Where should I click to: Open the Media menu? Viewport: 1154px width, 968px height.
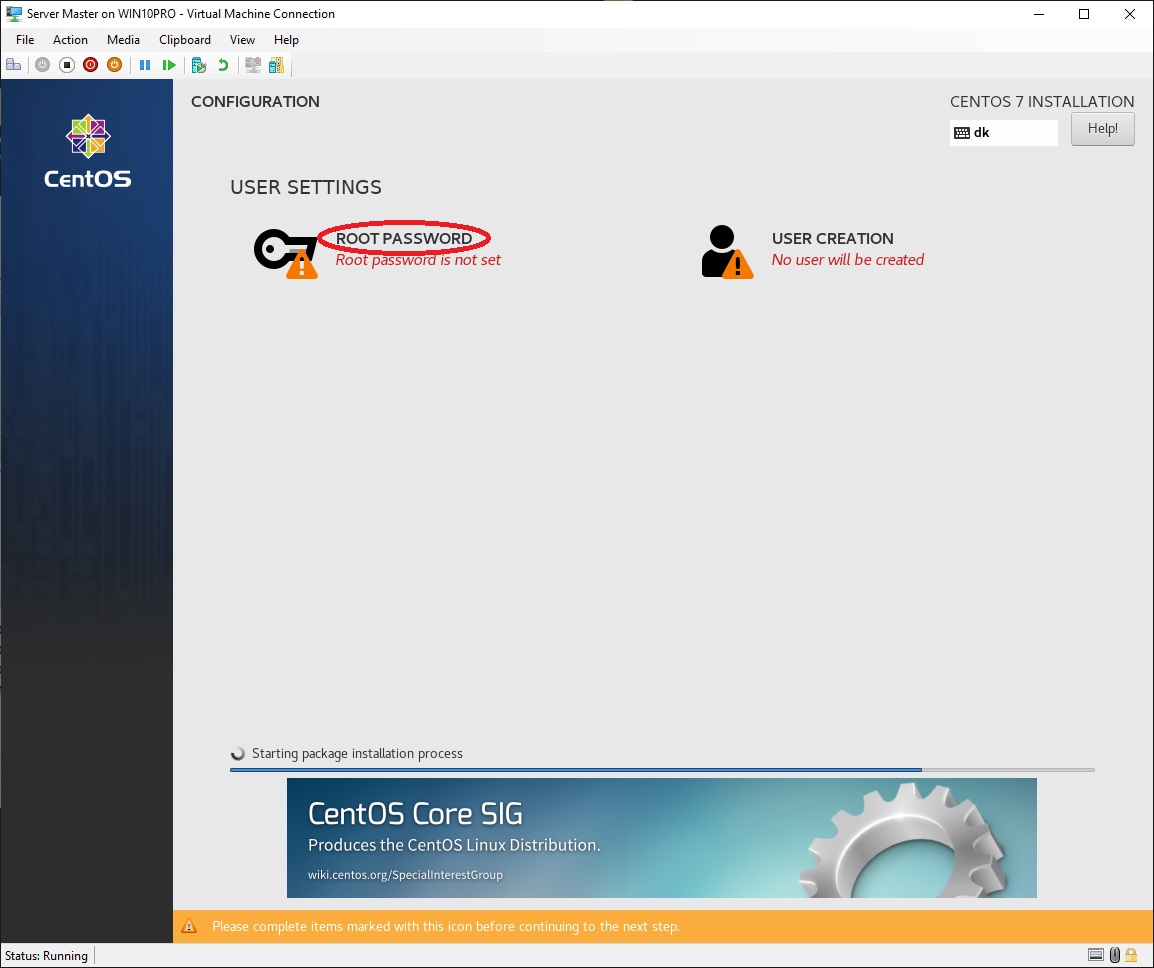[123, 40]
